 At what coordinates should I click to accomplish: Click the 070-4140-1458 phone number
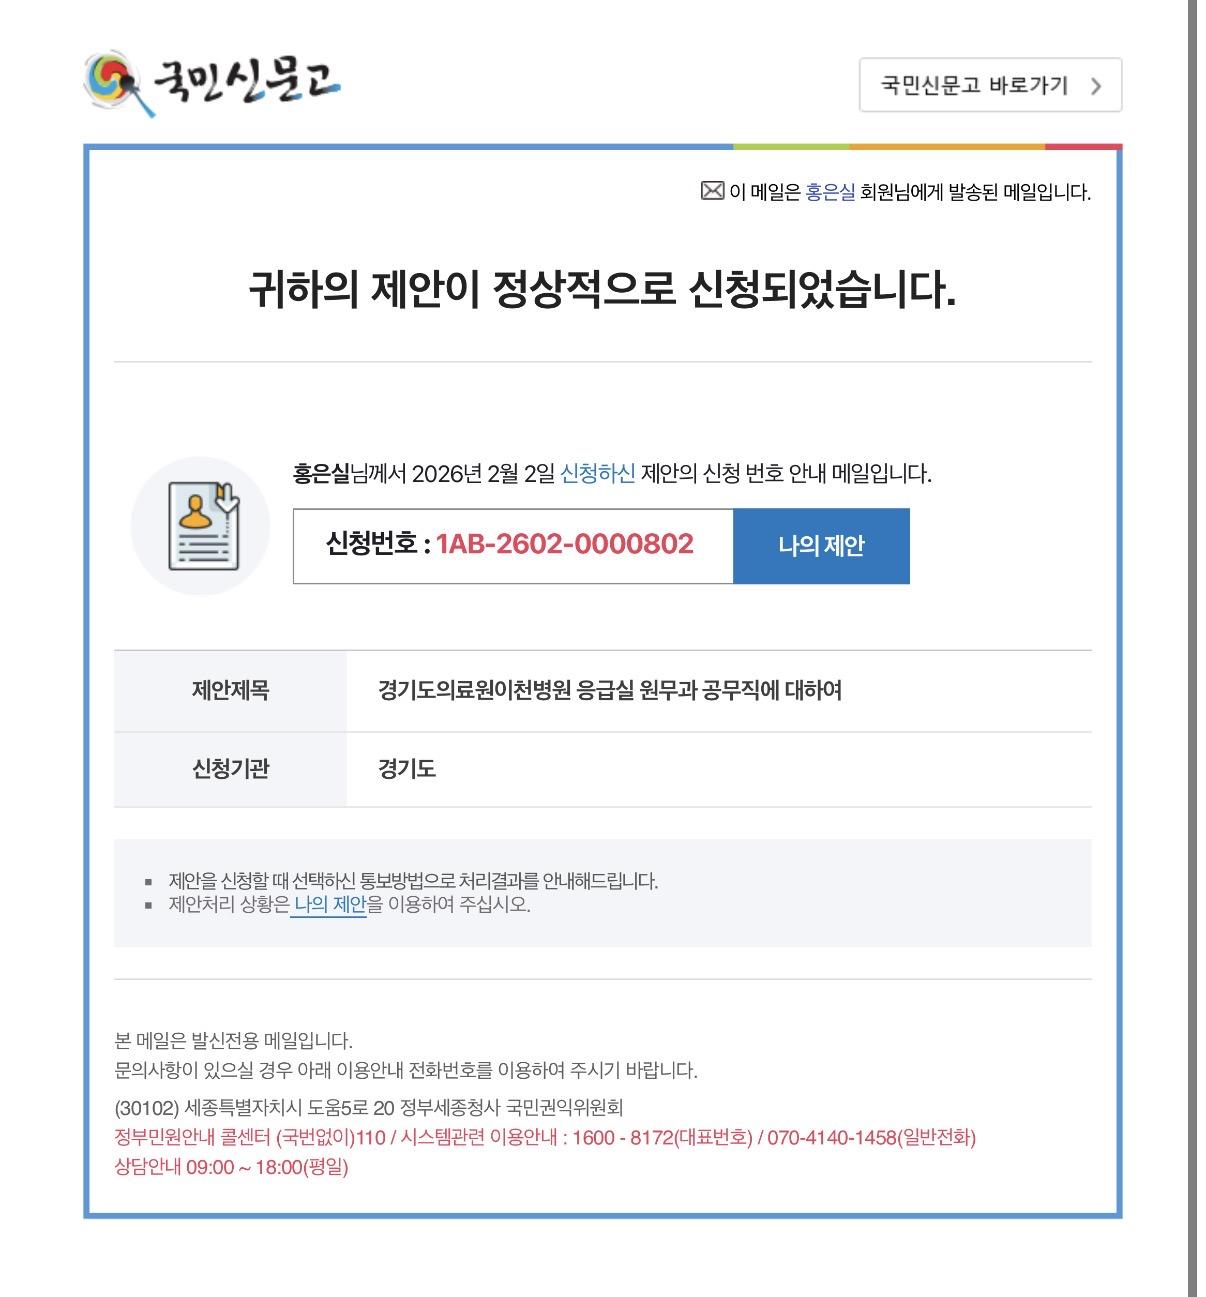[x=832, y=1138]
